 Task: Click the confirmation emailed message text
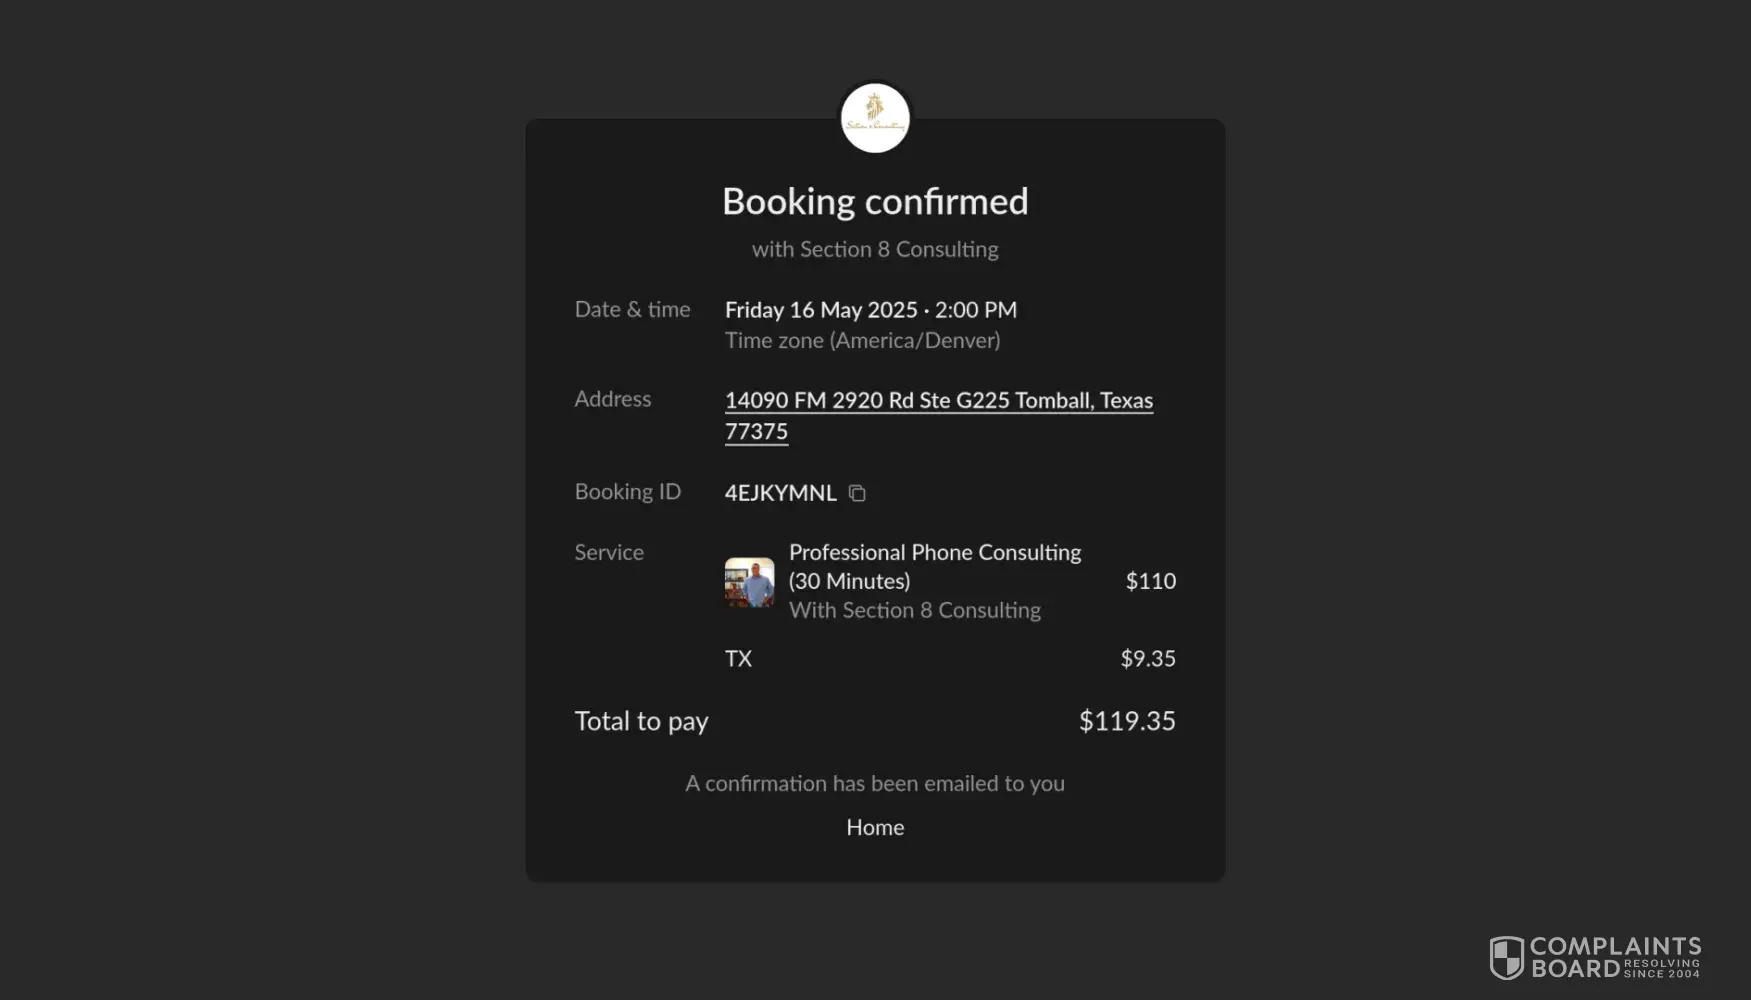click(875, 784)
